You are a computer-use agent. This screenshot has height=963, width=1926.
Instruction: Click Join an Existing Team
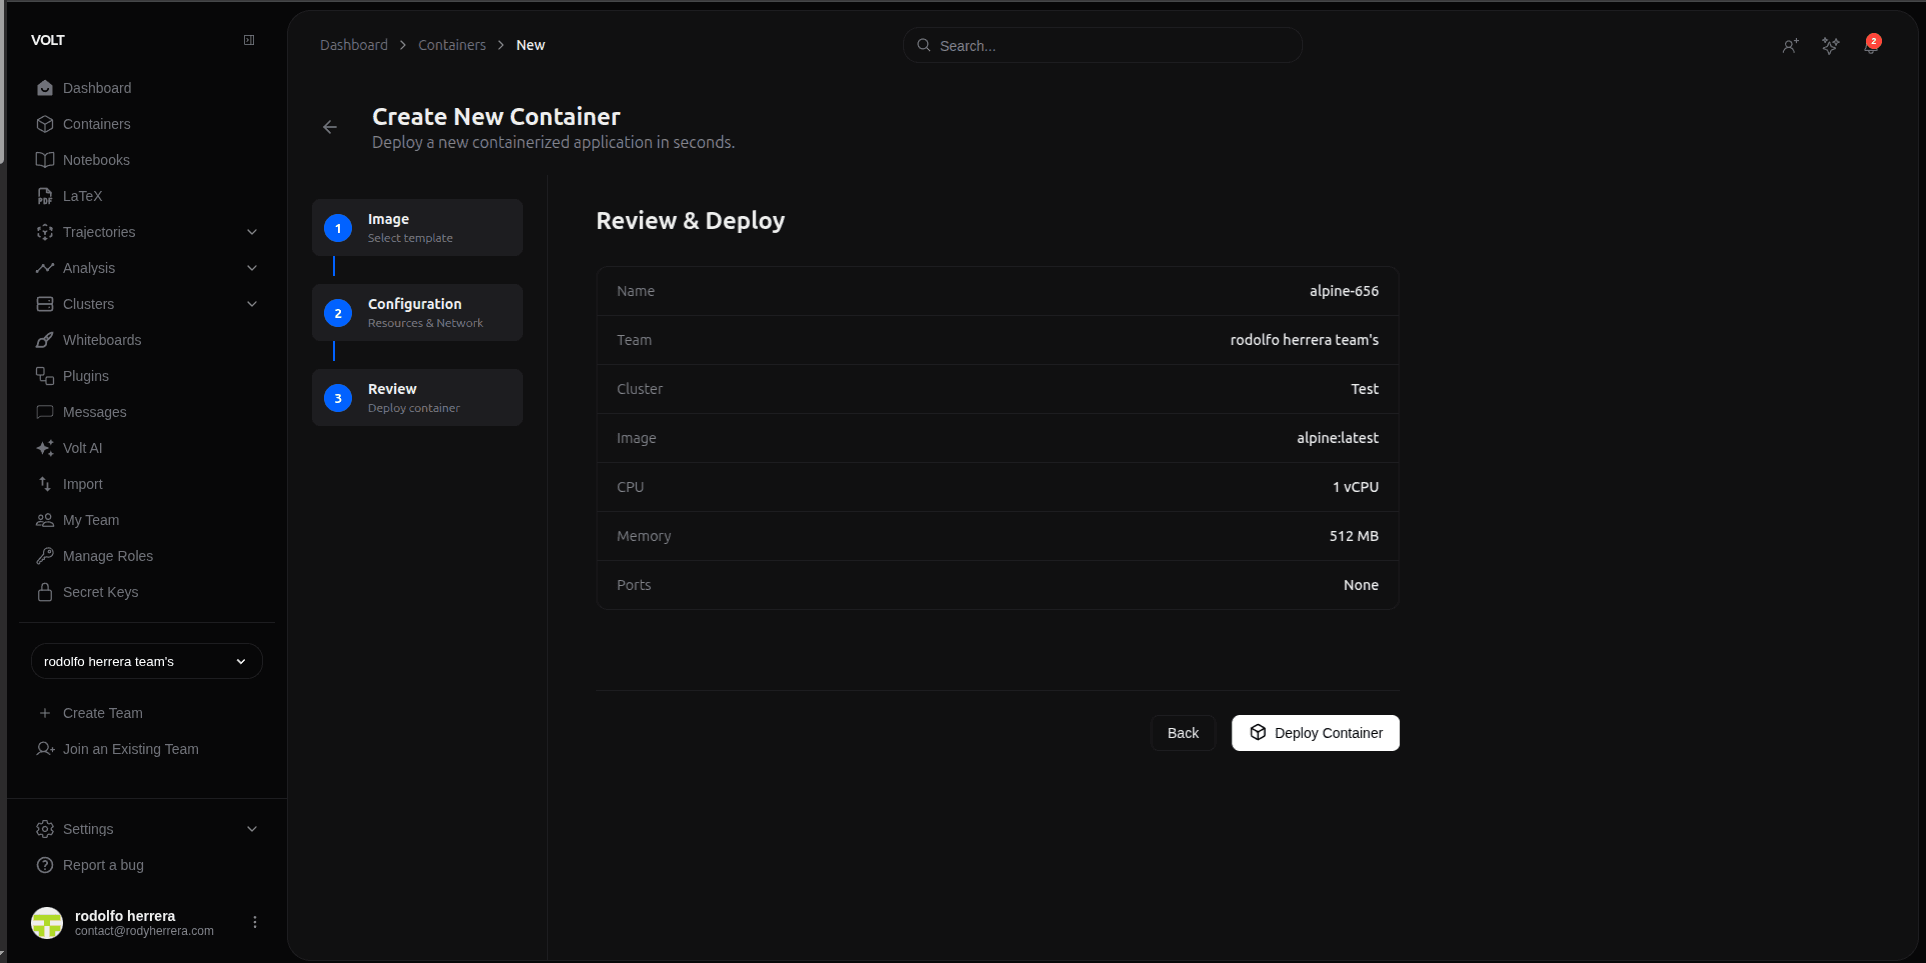129,749
